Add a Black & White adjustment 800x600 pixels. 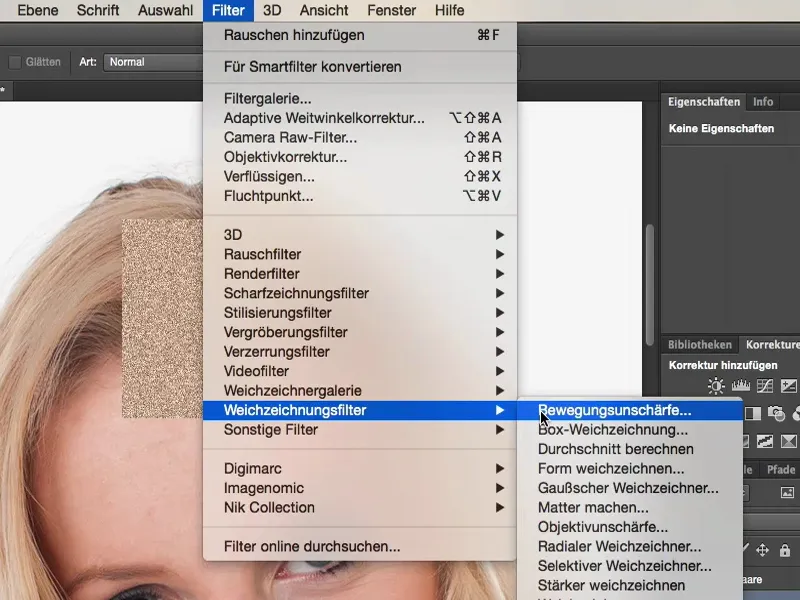(753, 413)
